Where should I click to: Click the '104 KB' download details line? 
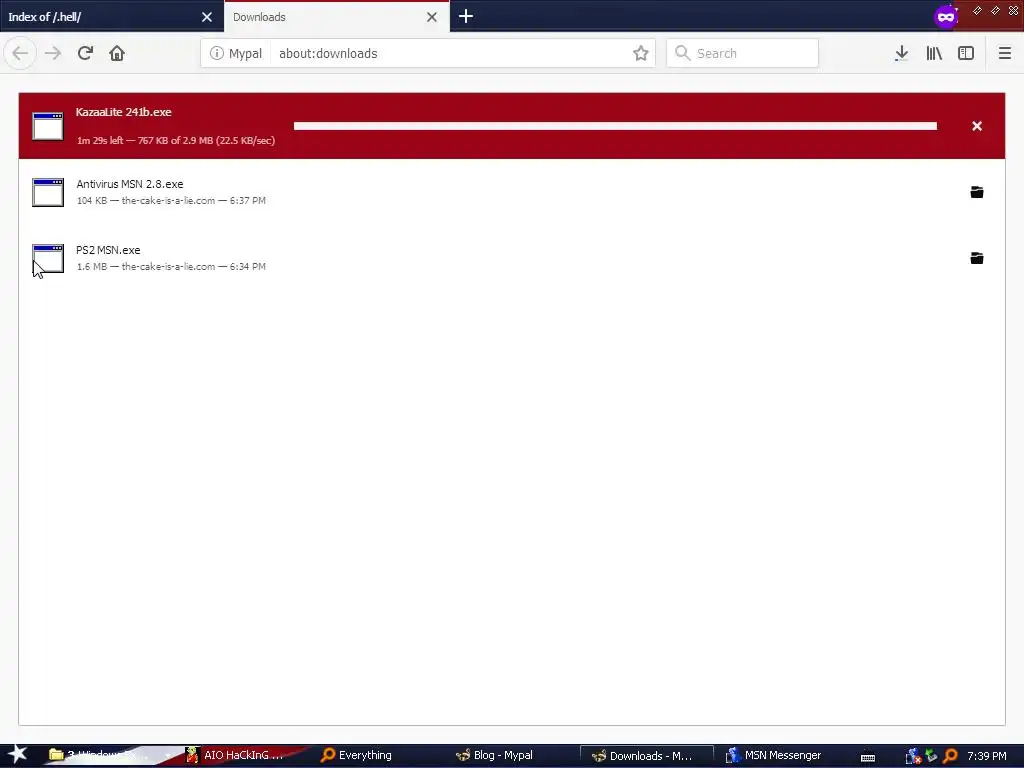[x=171, y=200]
